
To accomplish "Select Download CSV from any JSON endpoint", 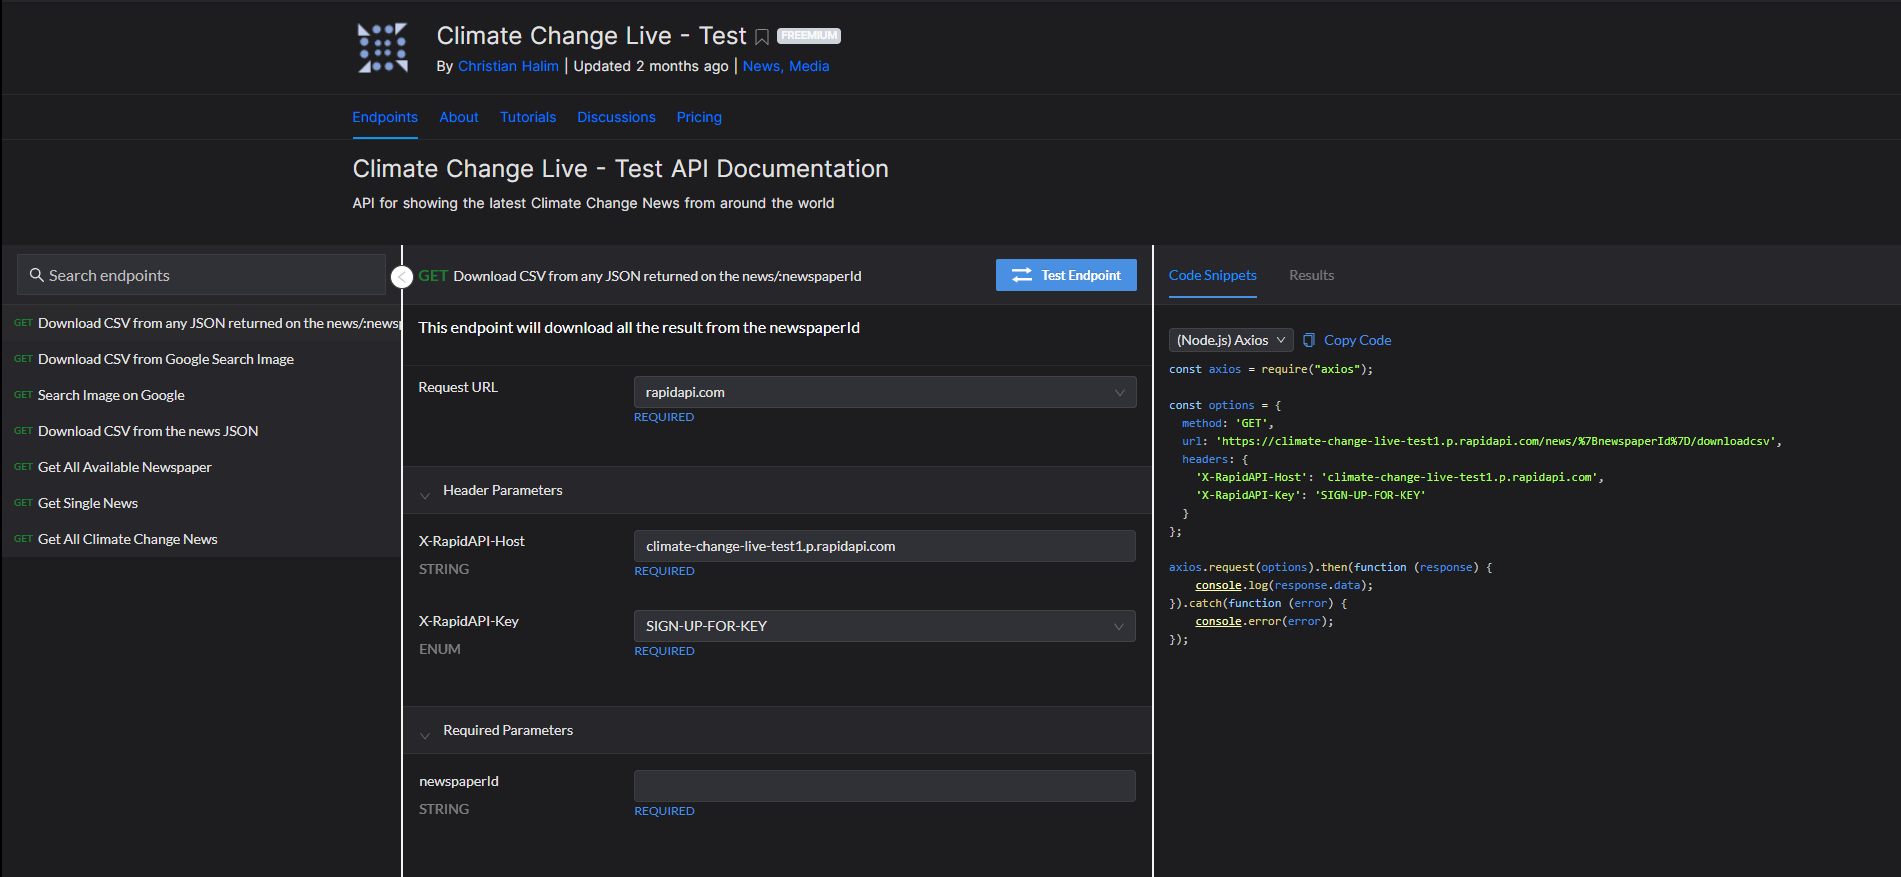I will 201,323.
